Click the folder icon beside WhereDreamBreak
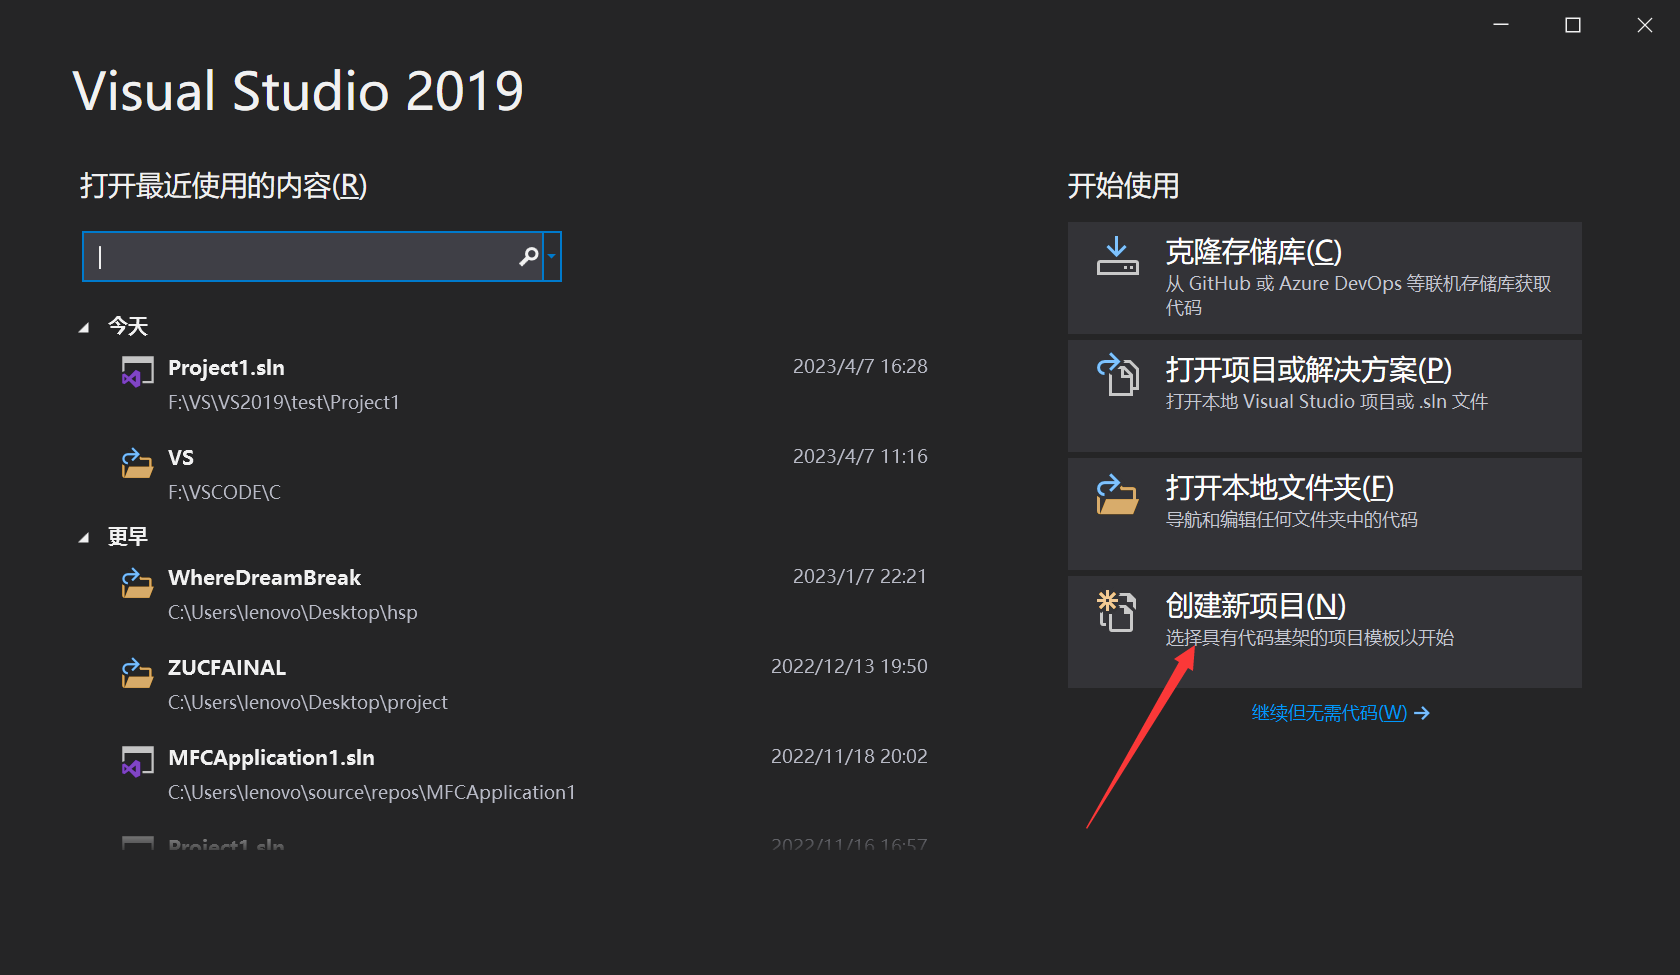1680x975 pixels. 137,582
